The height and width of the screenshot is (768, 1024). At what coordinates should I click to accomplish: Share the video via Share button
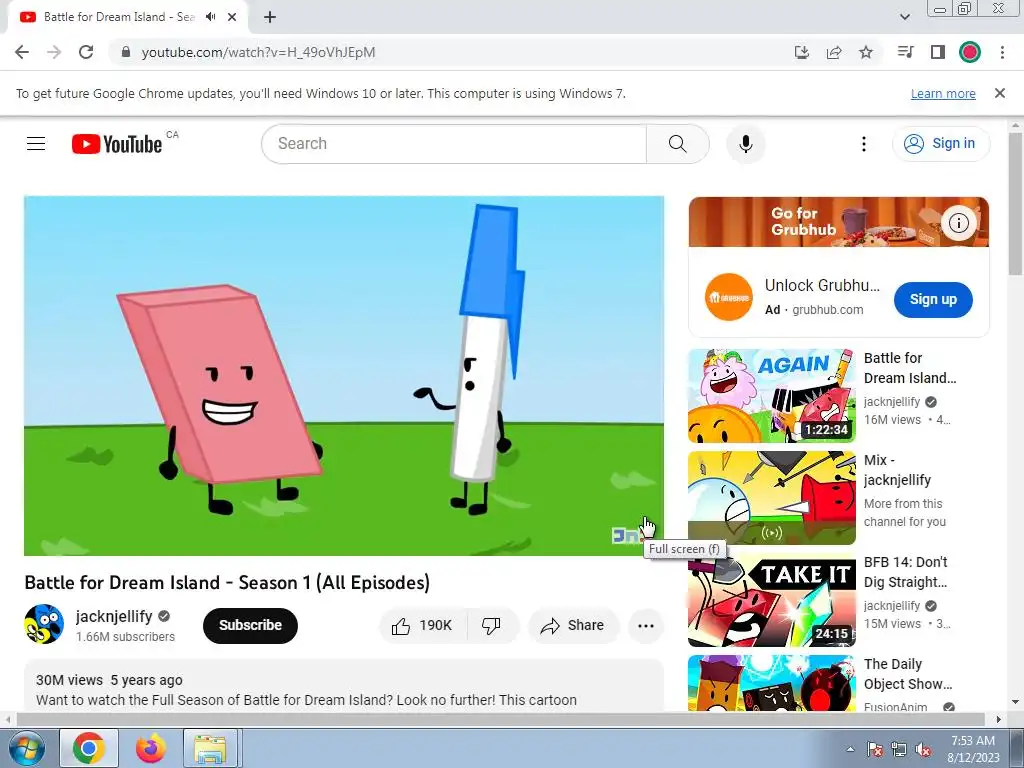573,626
